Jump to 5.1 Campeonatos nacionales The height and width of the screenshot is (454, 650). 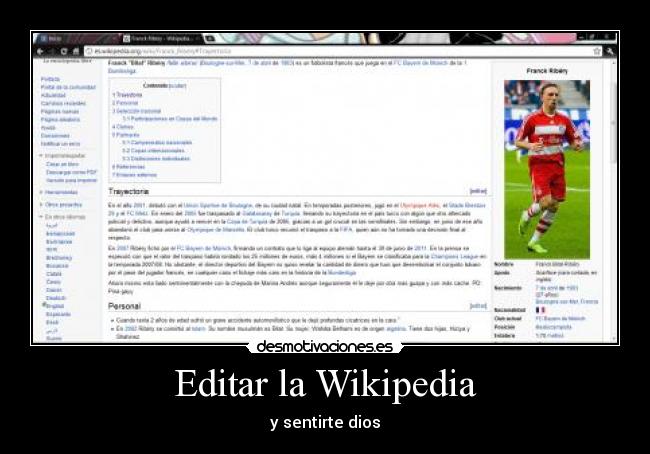(x=157, y=143)
